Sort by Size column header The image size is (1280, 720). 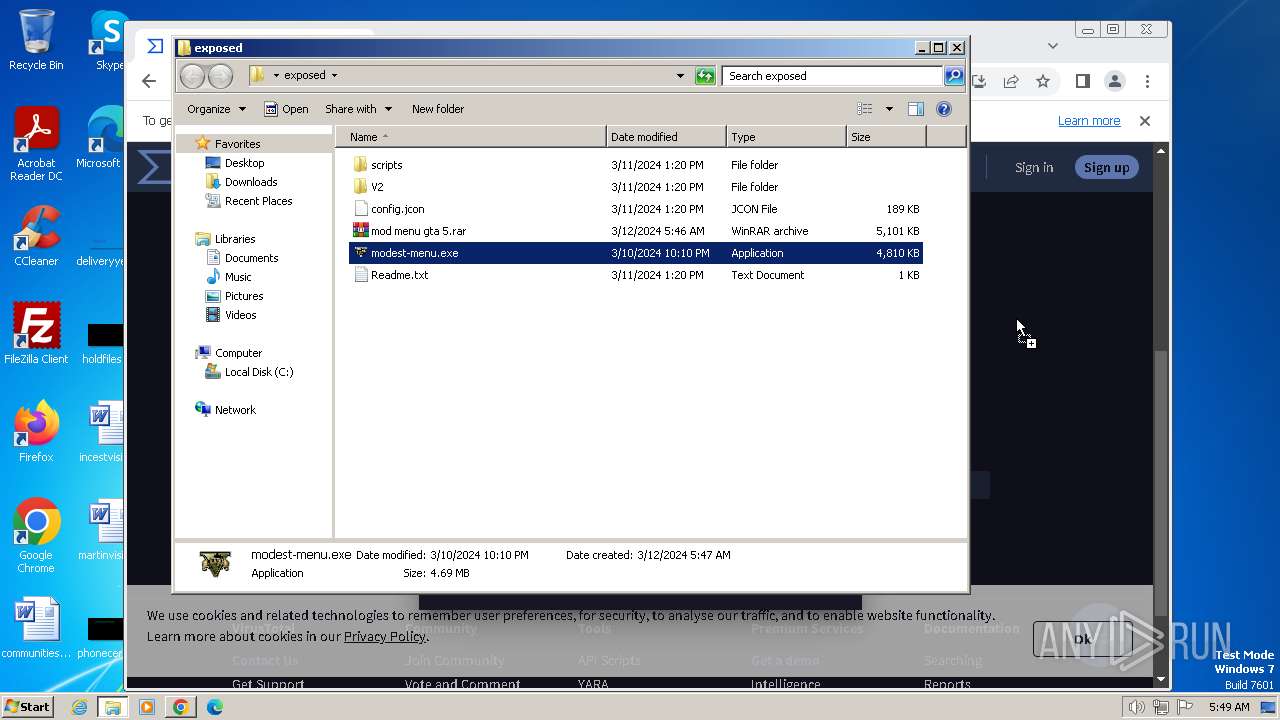coord(886,137)
